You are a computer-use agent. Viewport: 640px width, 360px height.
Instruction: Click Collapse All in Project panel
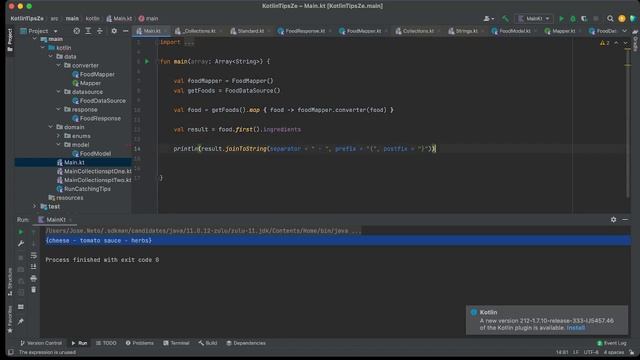tap(100, 31)
